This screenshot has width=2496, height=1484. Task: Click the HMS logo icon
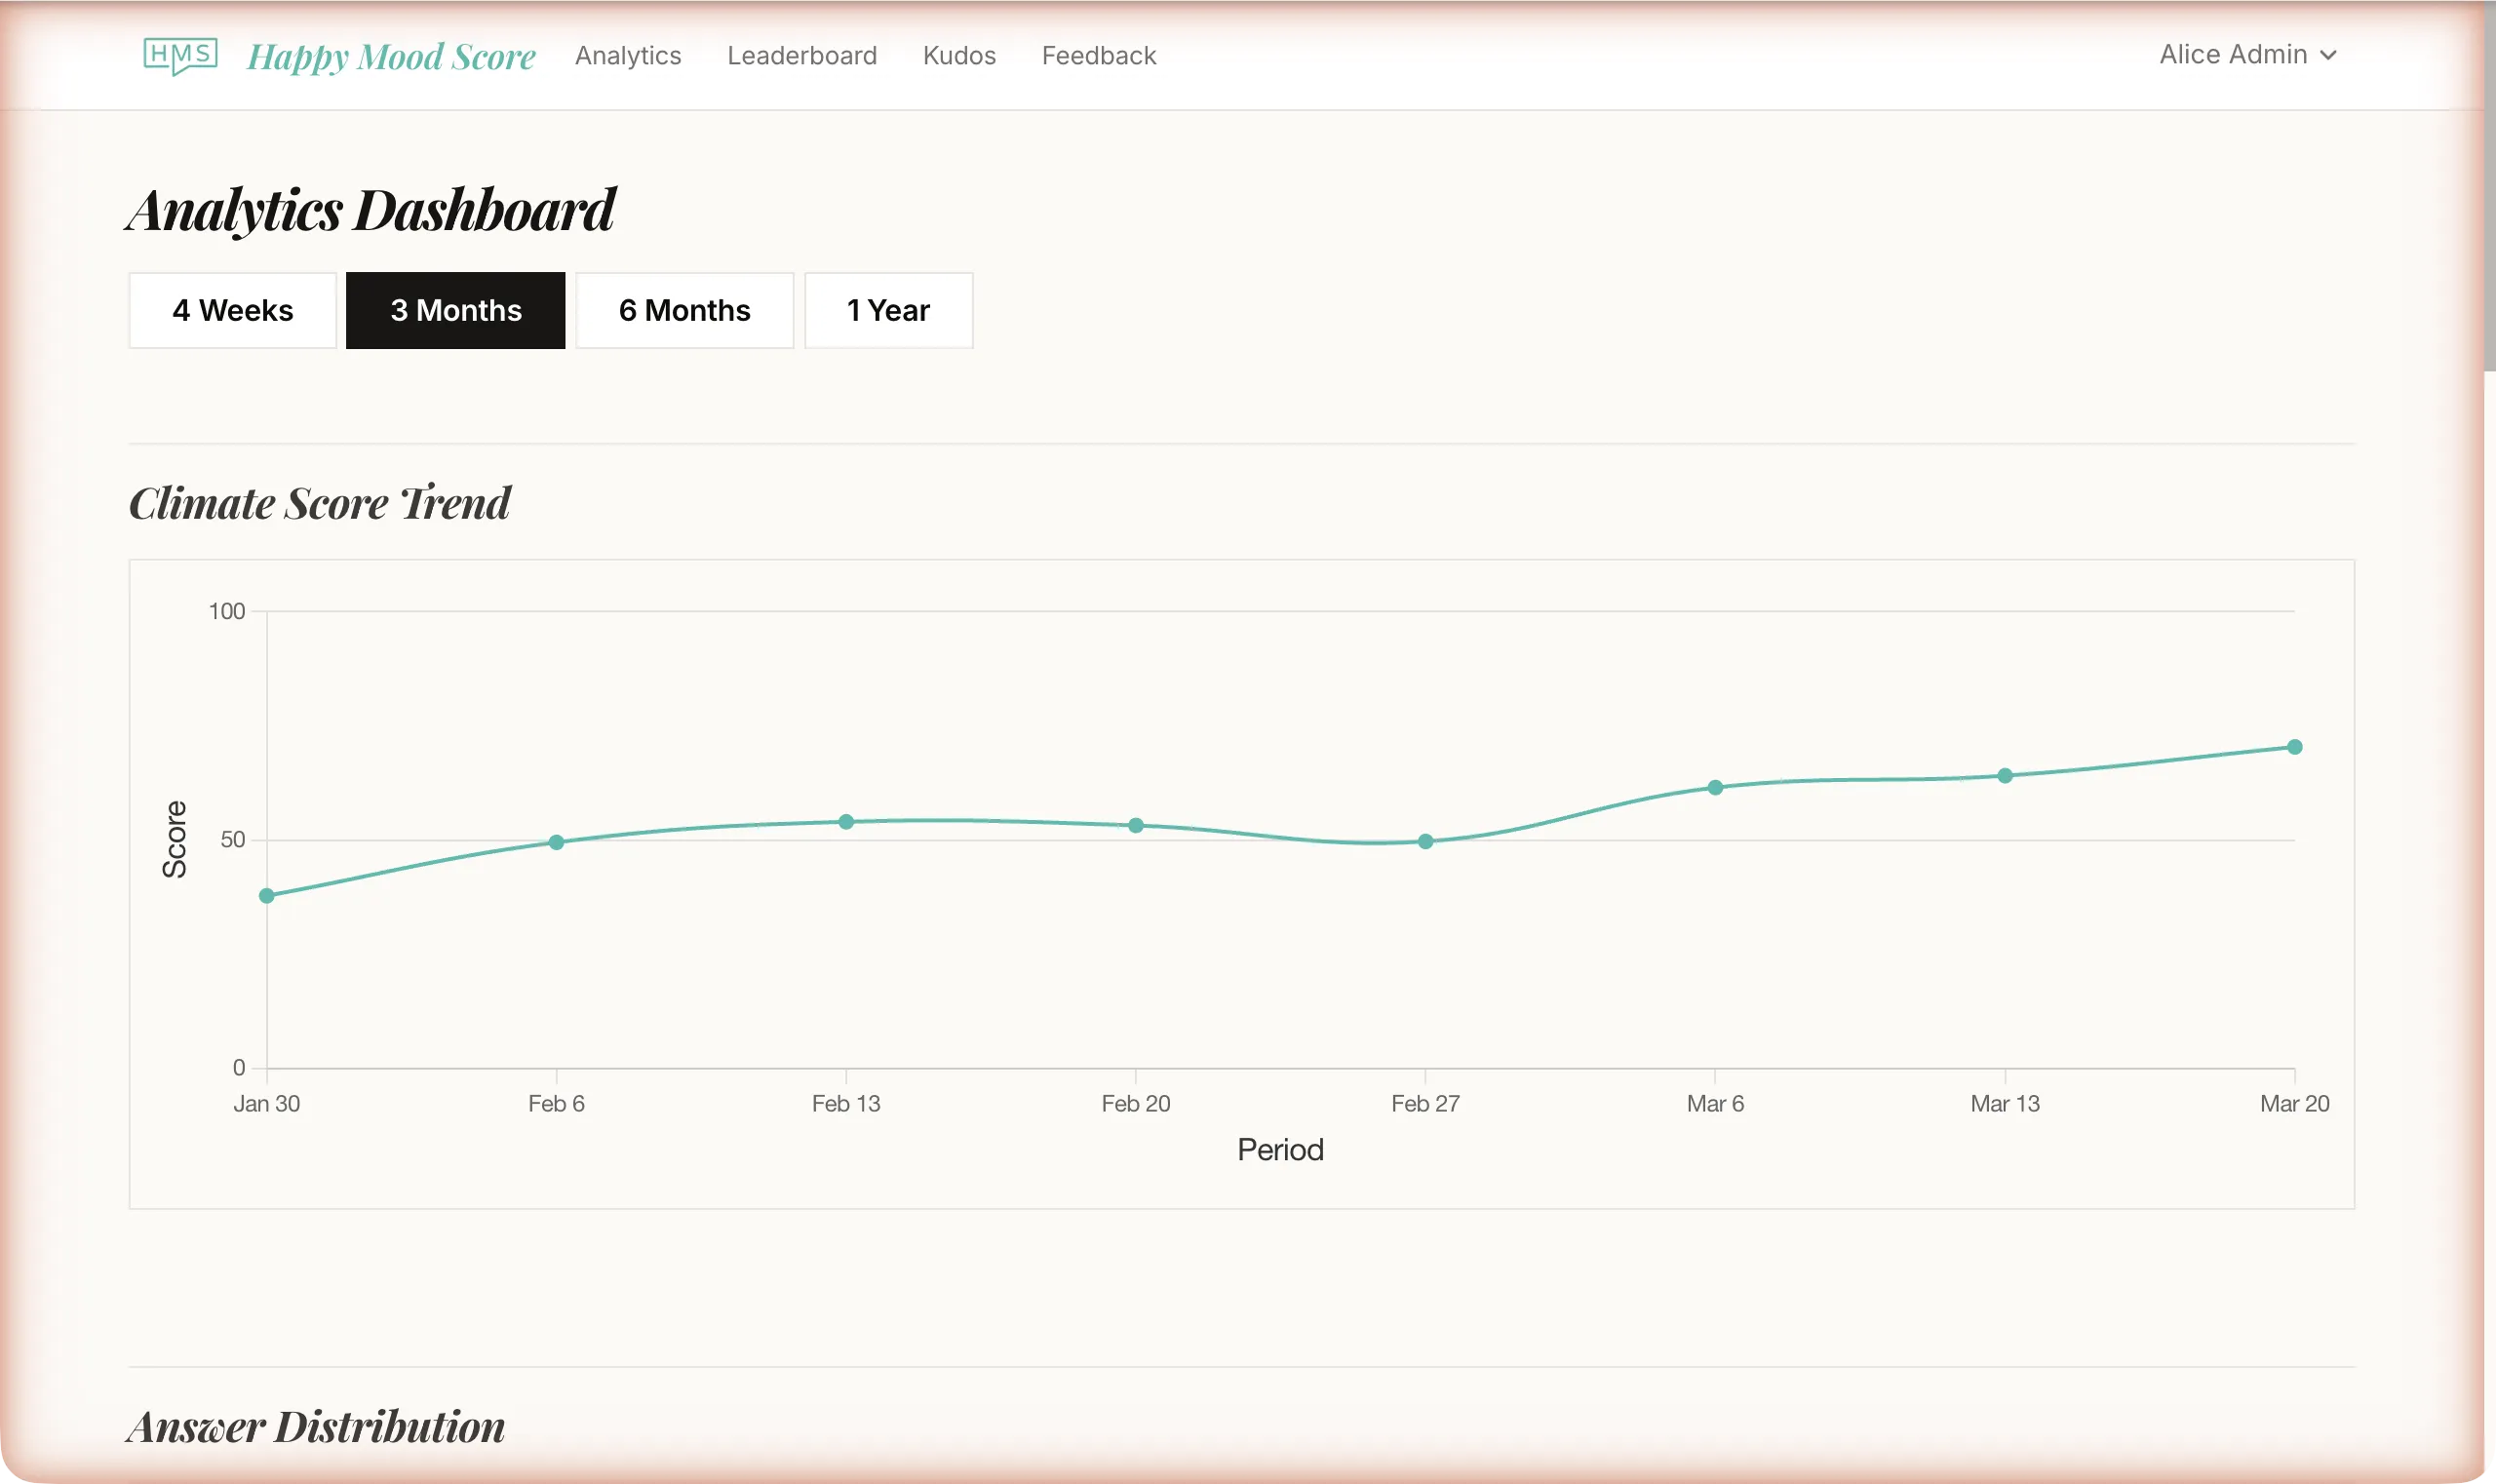180,55
